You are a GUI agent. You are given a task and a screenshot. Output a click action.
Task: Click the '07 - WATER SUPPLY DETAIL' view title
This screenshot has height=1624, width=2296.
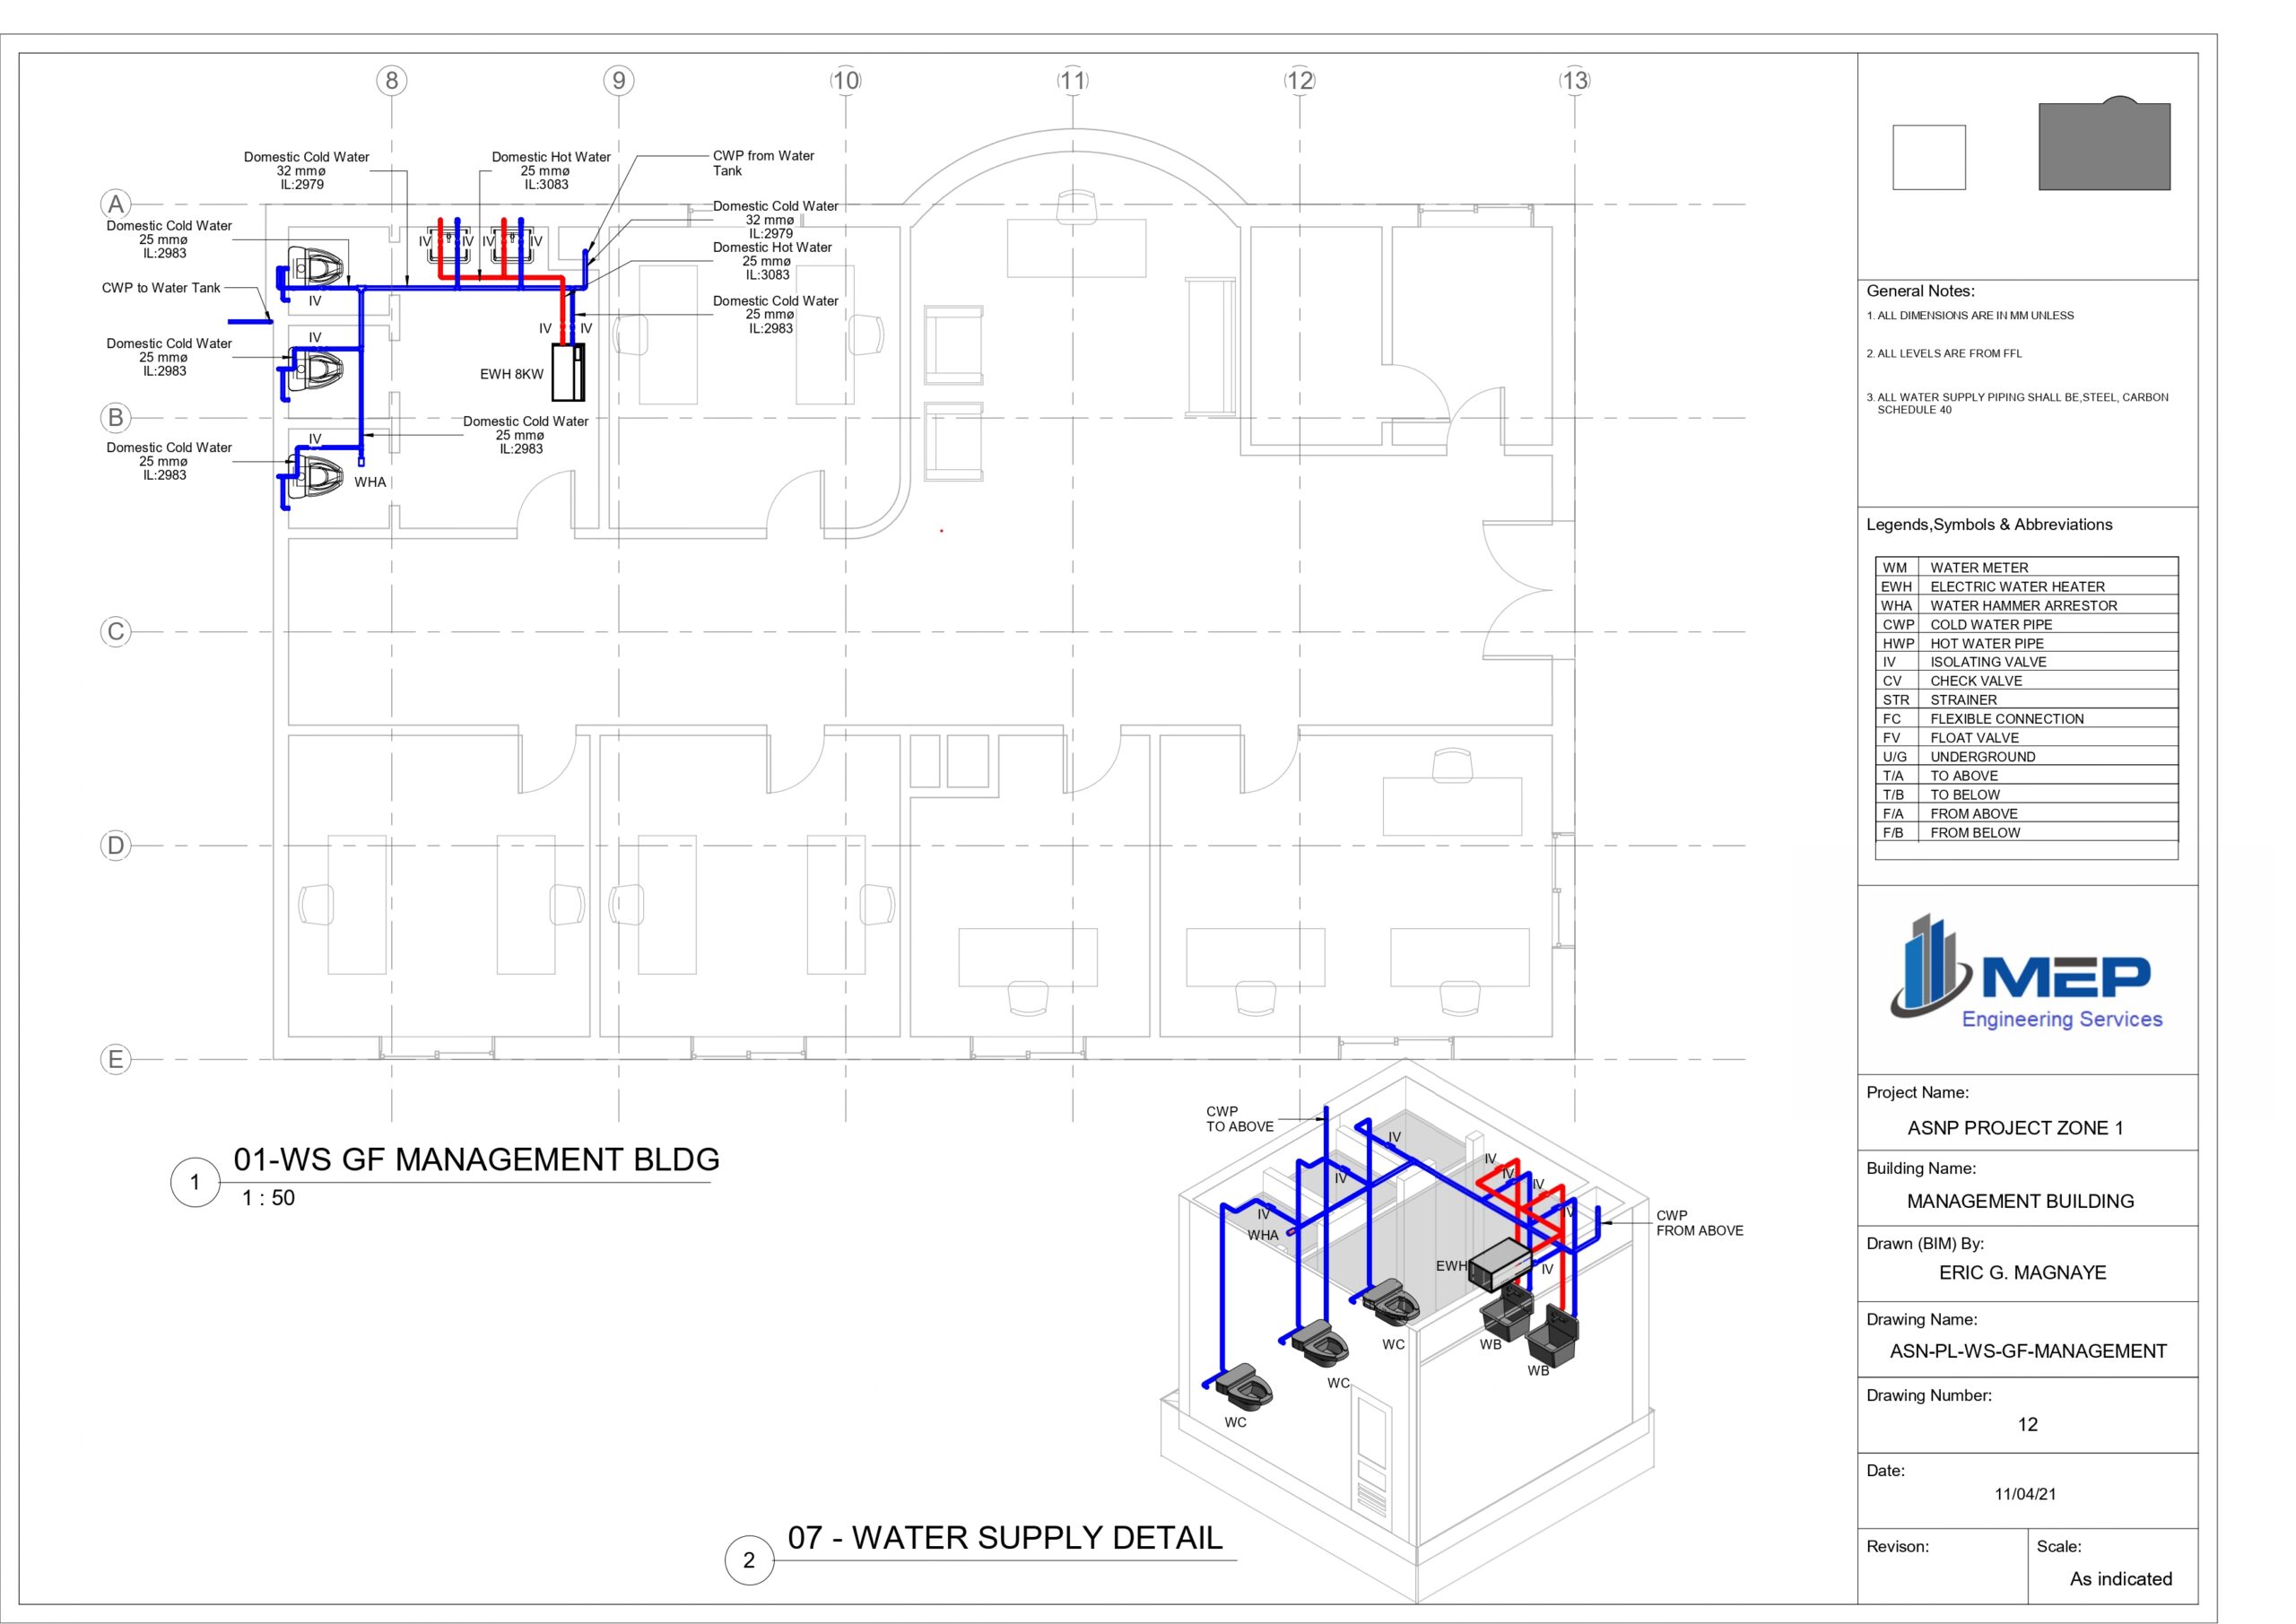pos(1005,1538)
